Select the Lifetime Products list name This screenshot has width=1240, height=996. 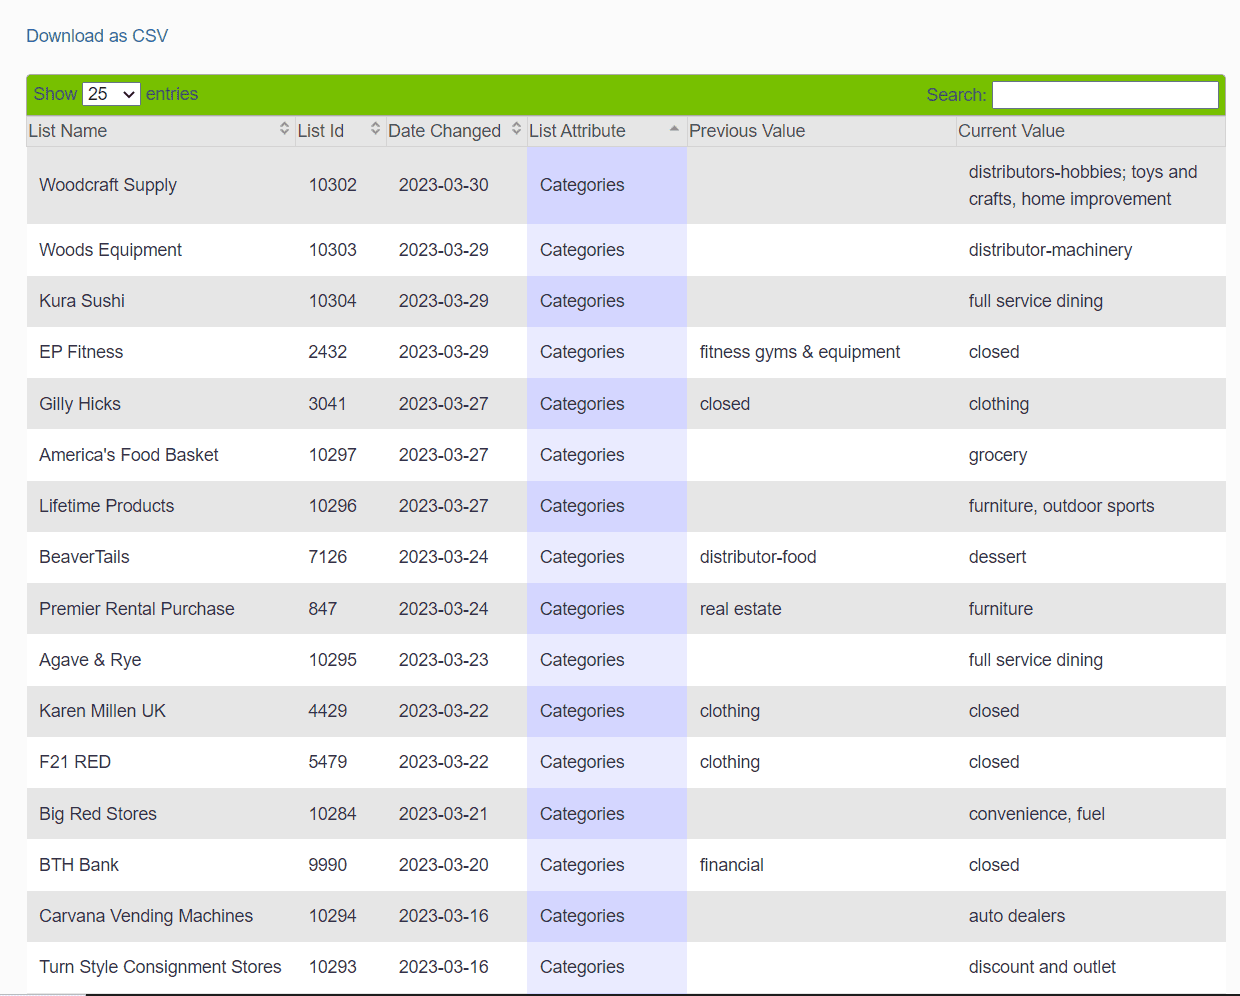click(106, 506)
